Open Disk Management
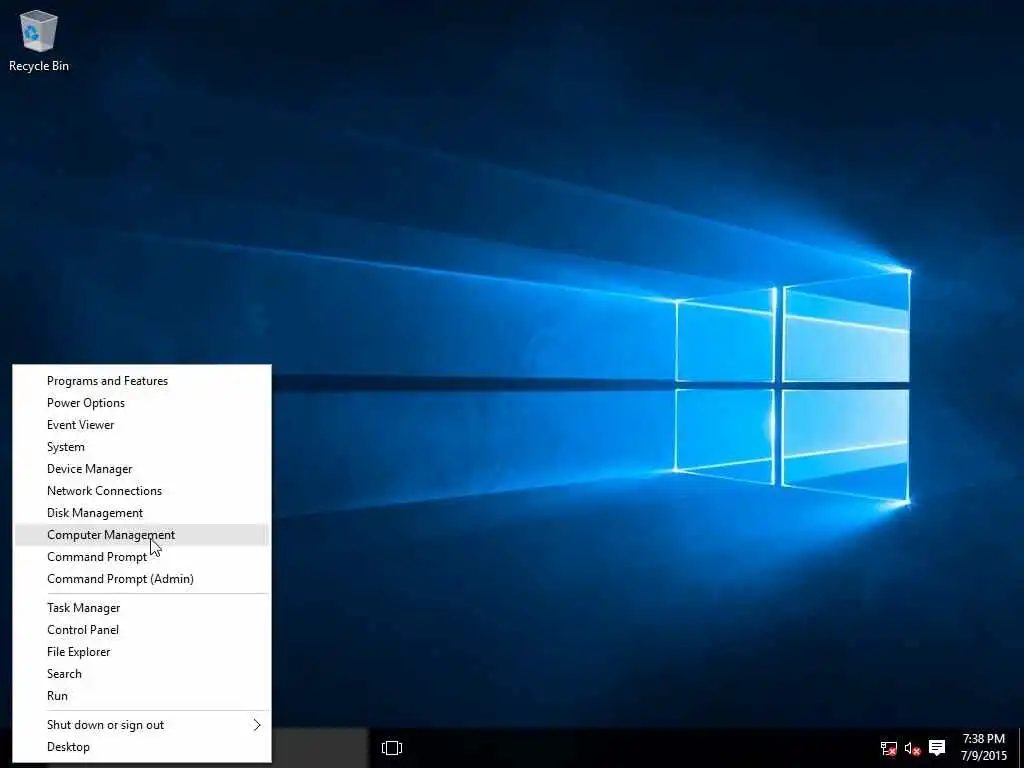 (142, 513)
